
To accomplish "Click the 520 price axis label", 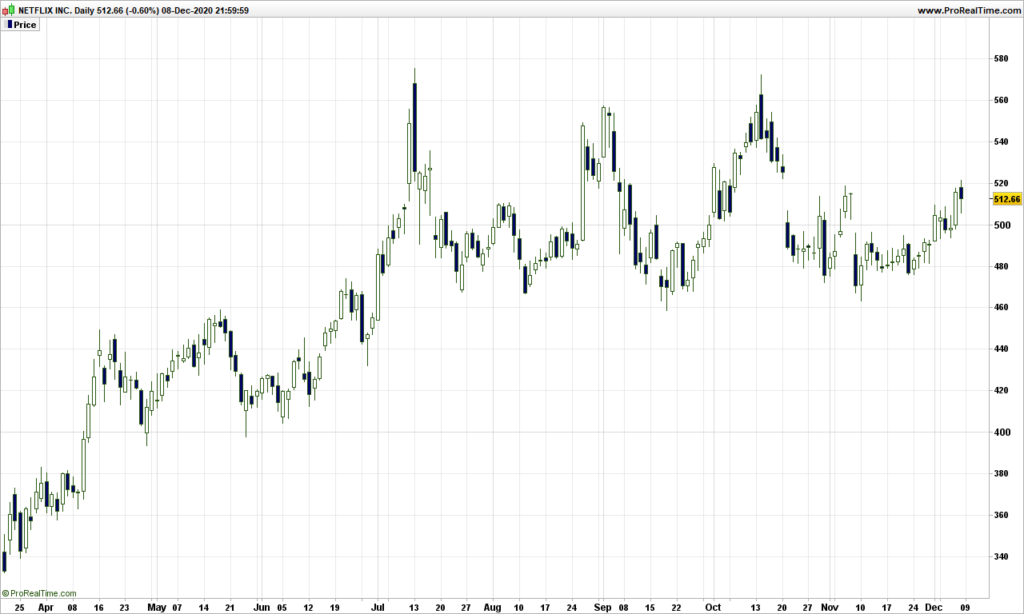I will [1001, 184].
